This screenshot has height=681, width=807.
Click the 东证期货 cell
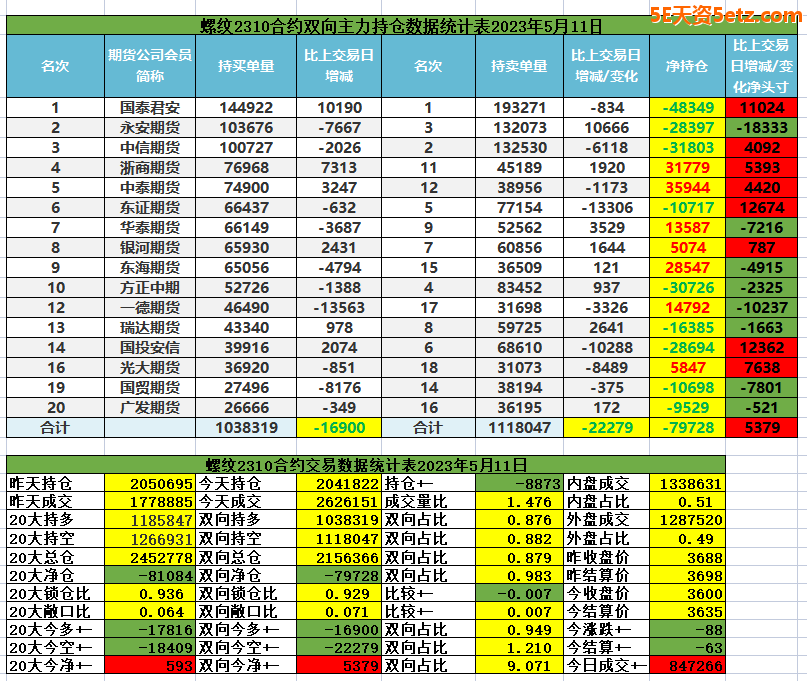[x=150, y=208]
